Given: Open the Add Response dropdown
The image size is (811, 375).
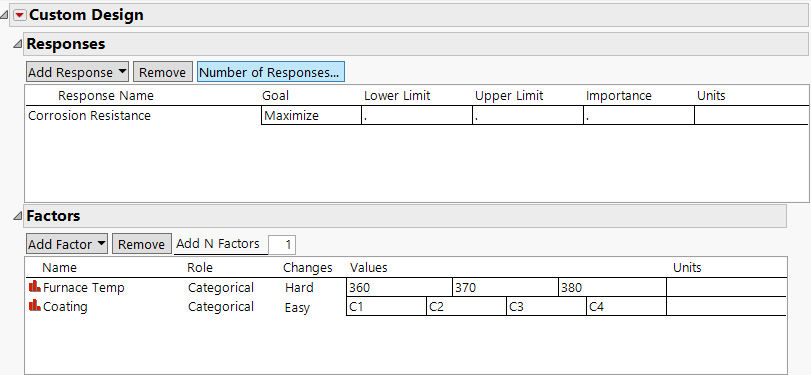Looking at the screenshot, I should 78,72.
